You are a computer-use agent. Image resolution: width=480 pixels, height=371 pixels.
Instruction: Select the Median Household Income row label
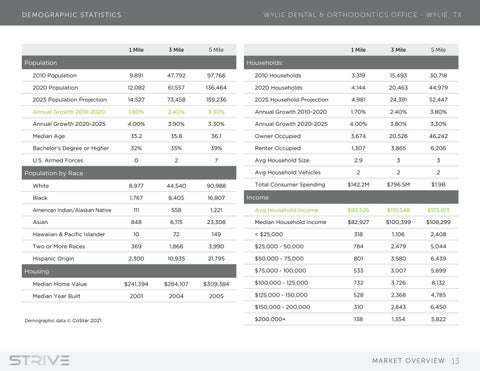[290, 222]
